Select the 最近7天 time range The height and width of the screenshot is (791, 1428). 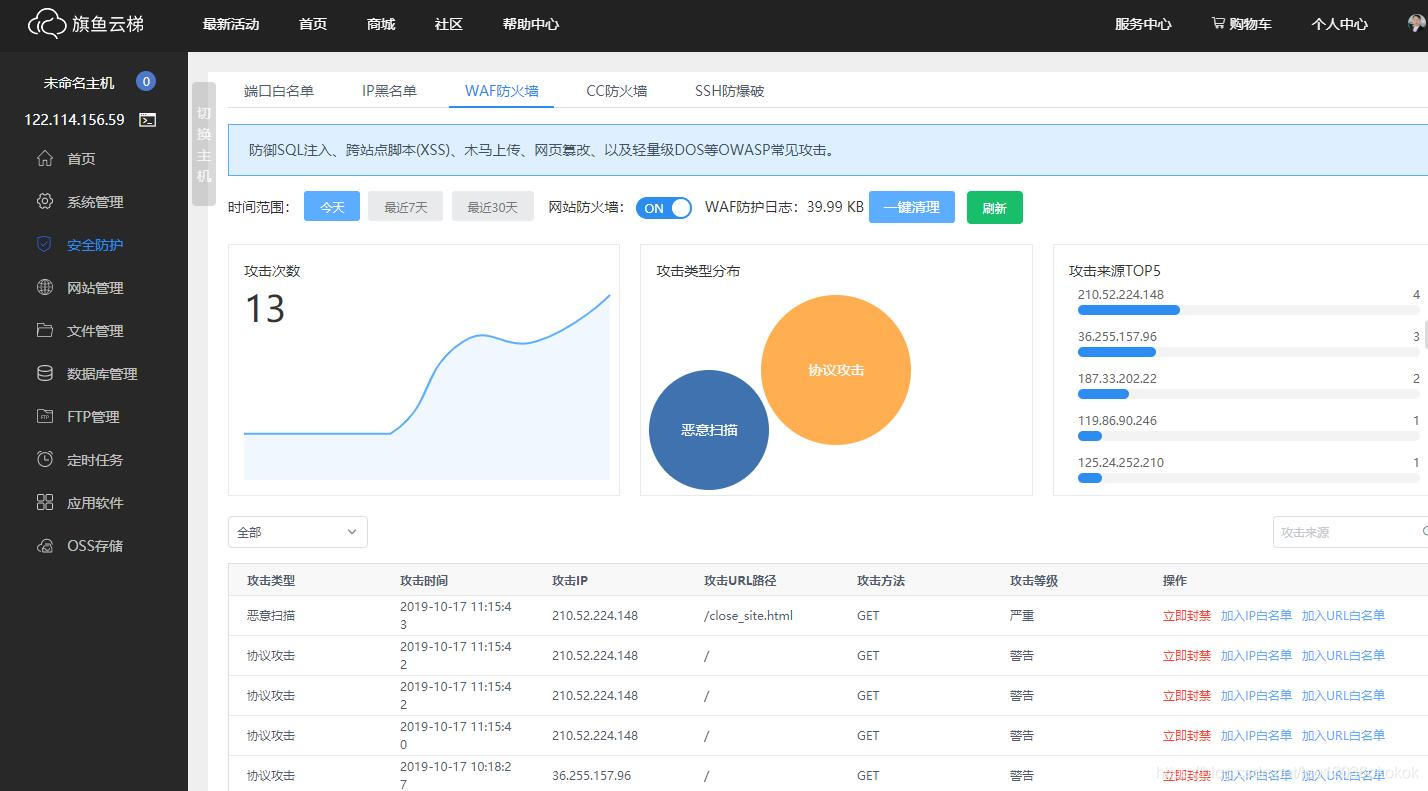[405, 207]
